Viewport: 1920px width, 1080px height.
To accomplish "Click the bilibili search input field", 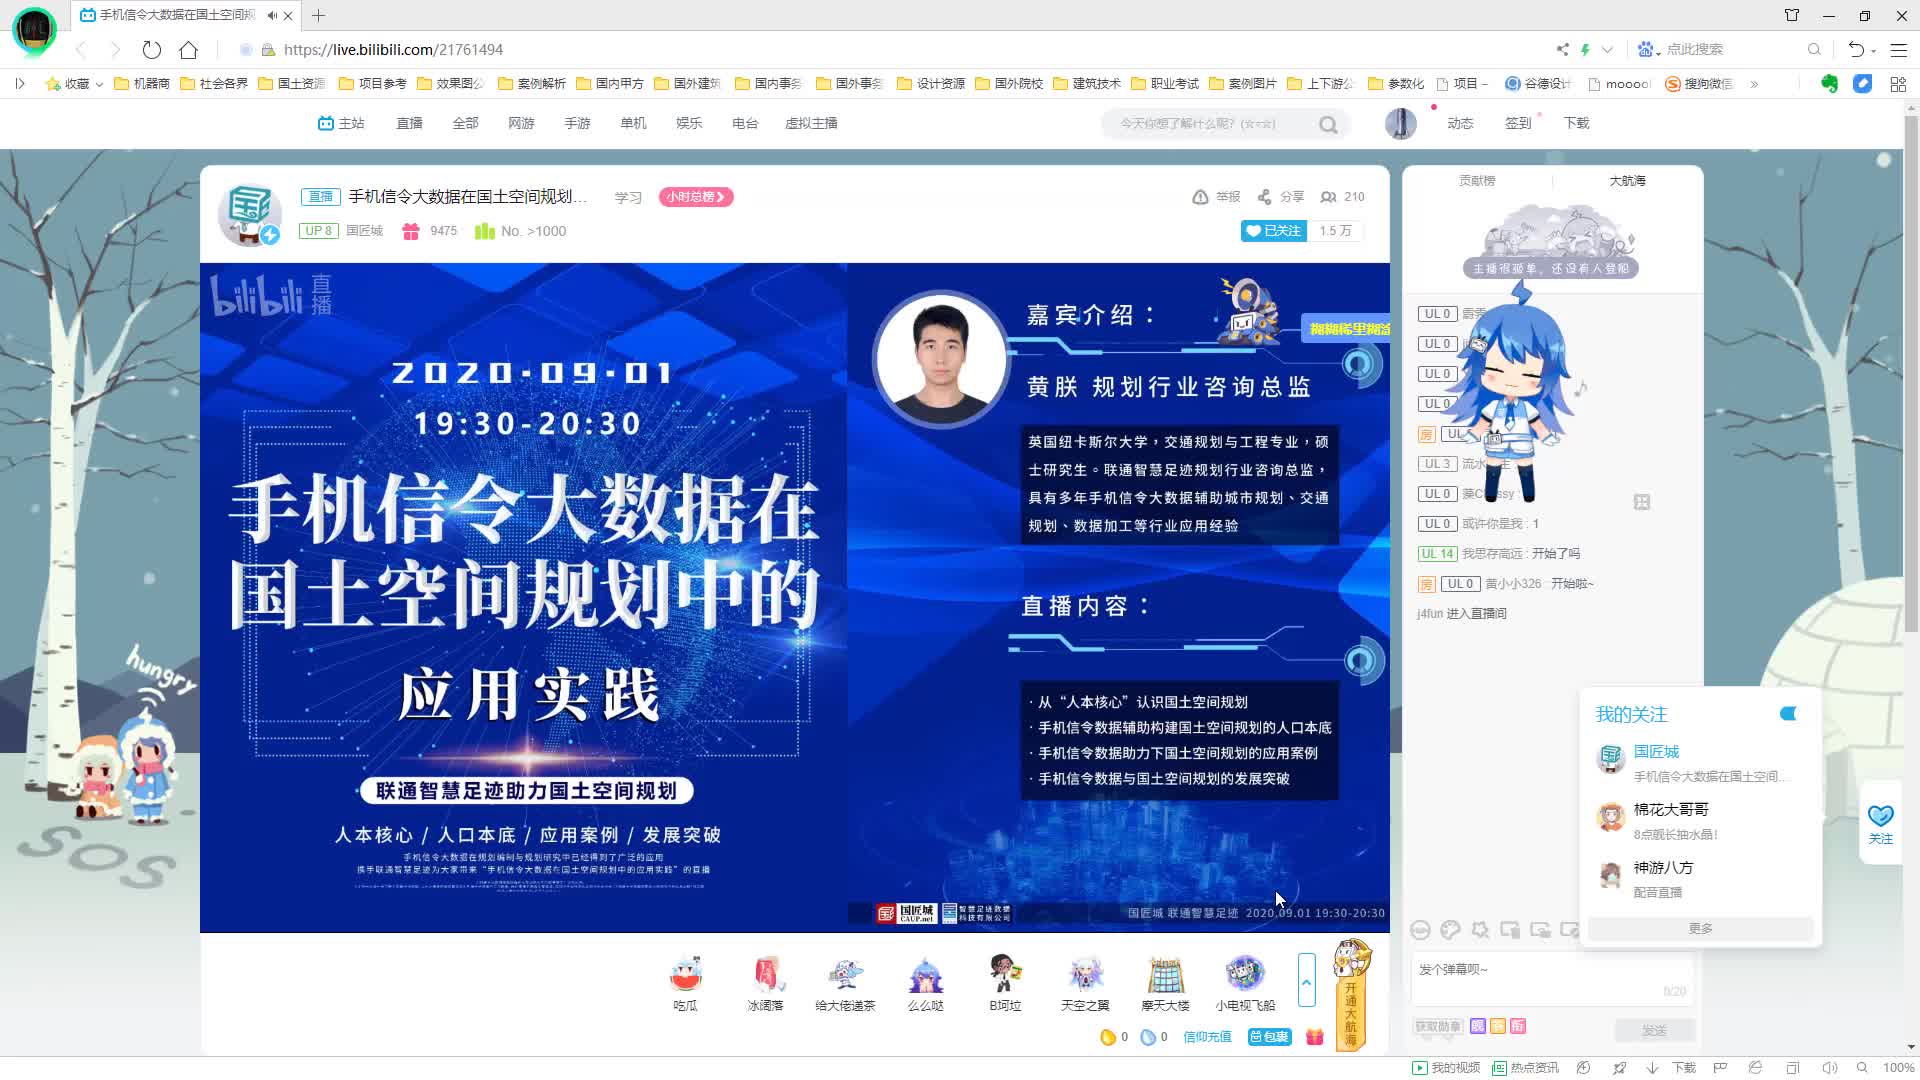I will (1210, 124).
